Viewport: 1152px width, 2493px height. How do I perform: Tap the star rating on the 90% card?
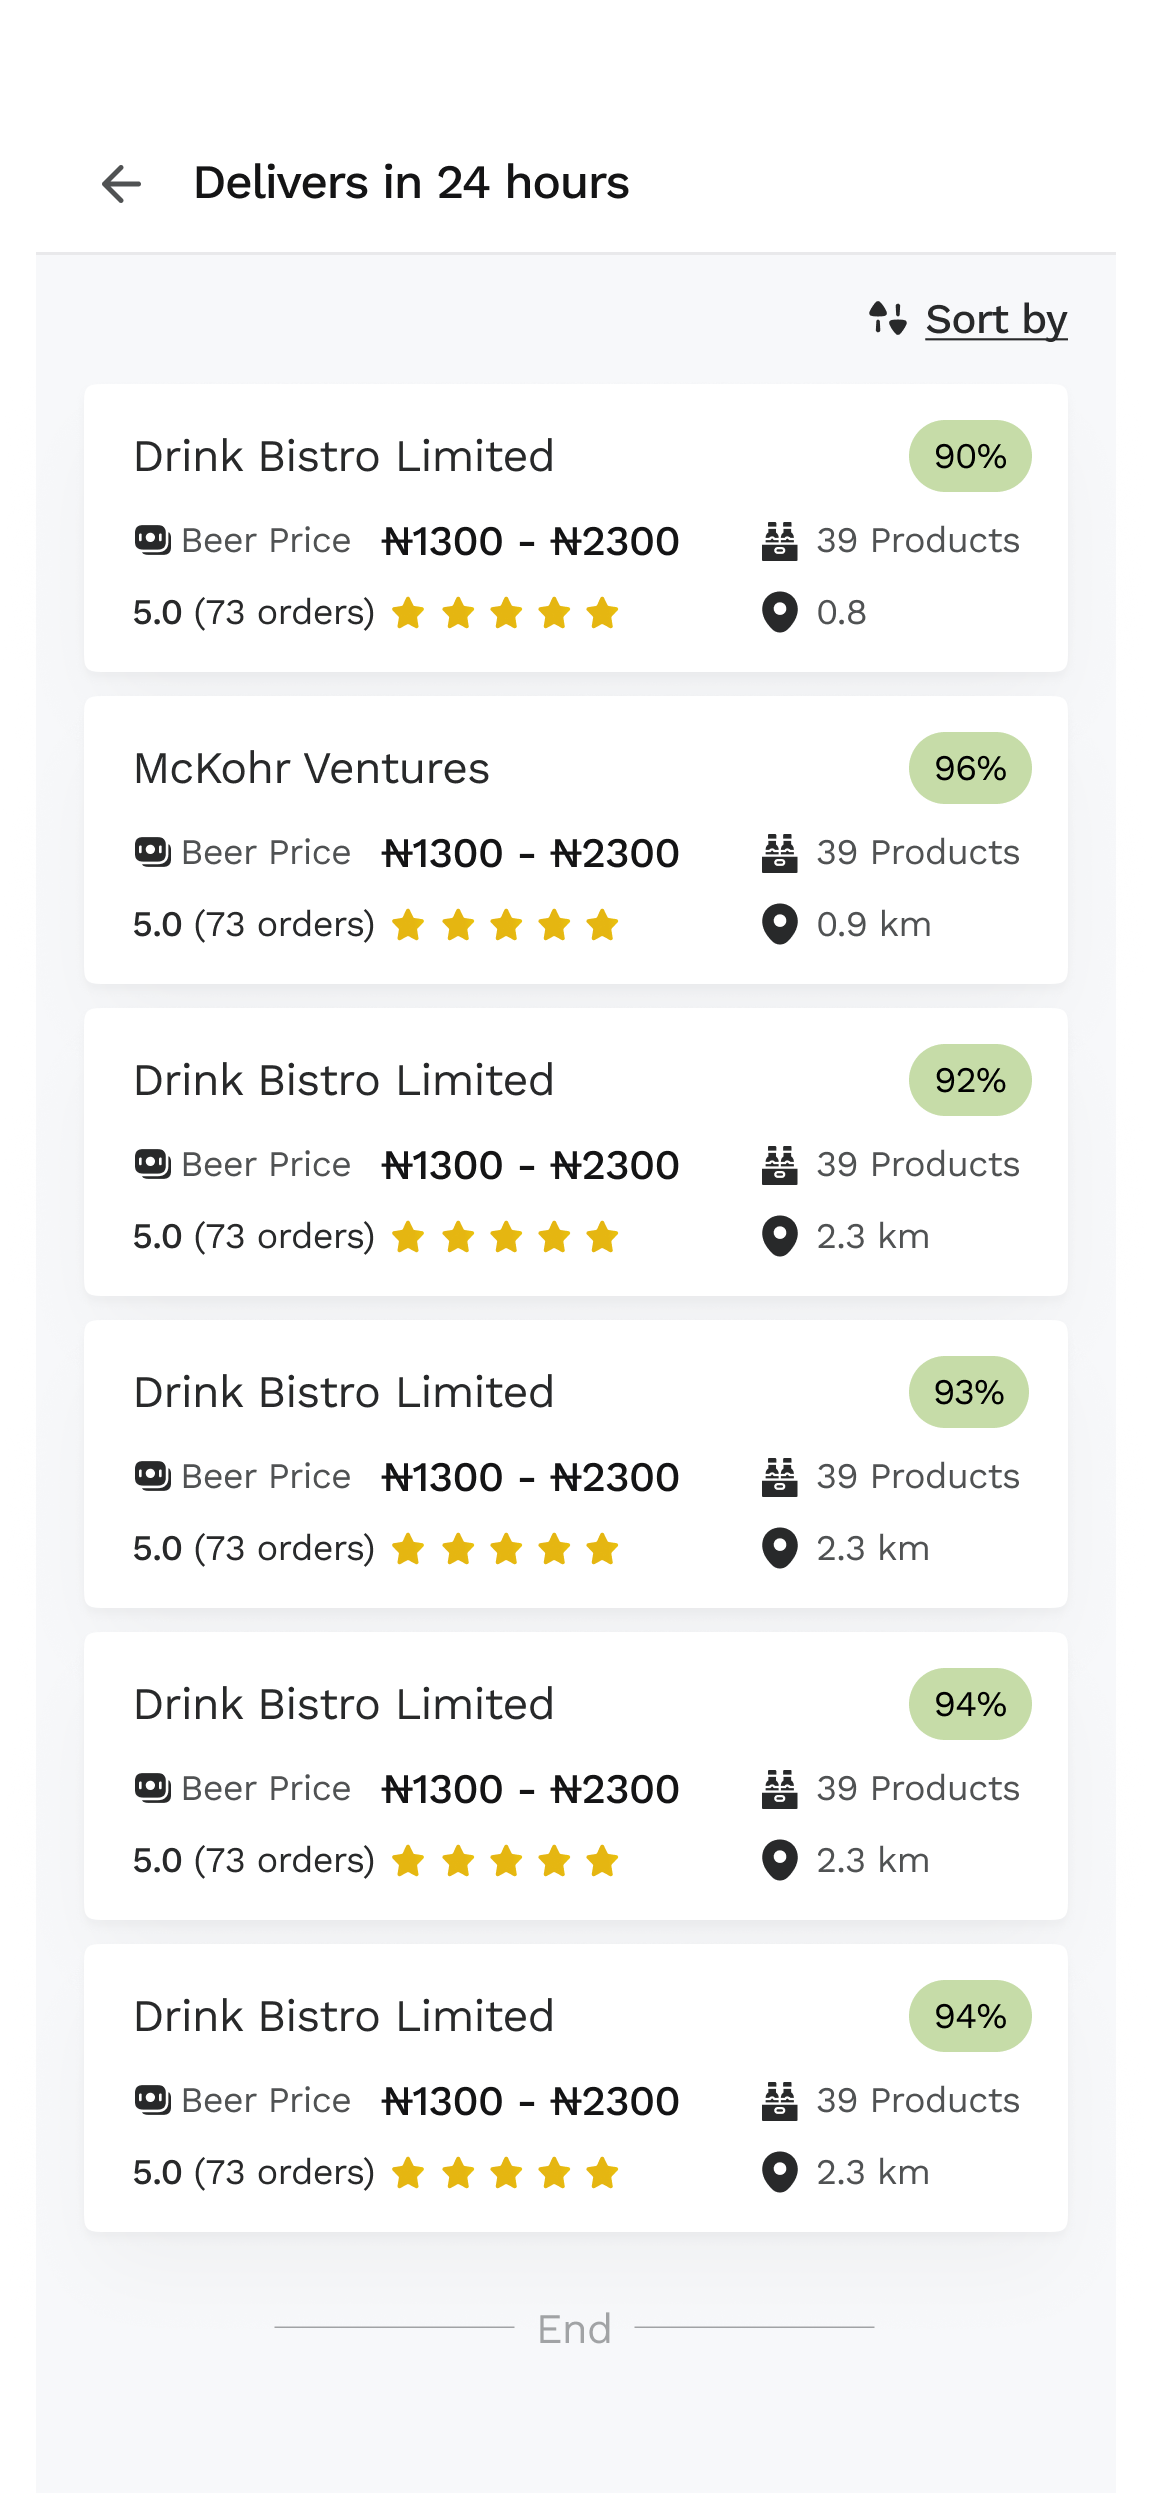tap(505, 613)
